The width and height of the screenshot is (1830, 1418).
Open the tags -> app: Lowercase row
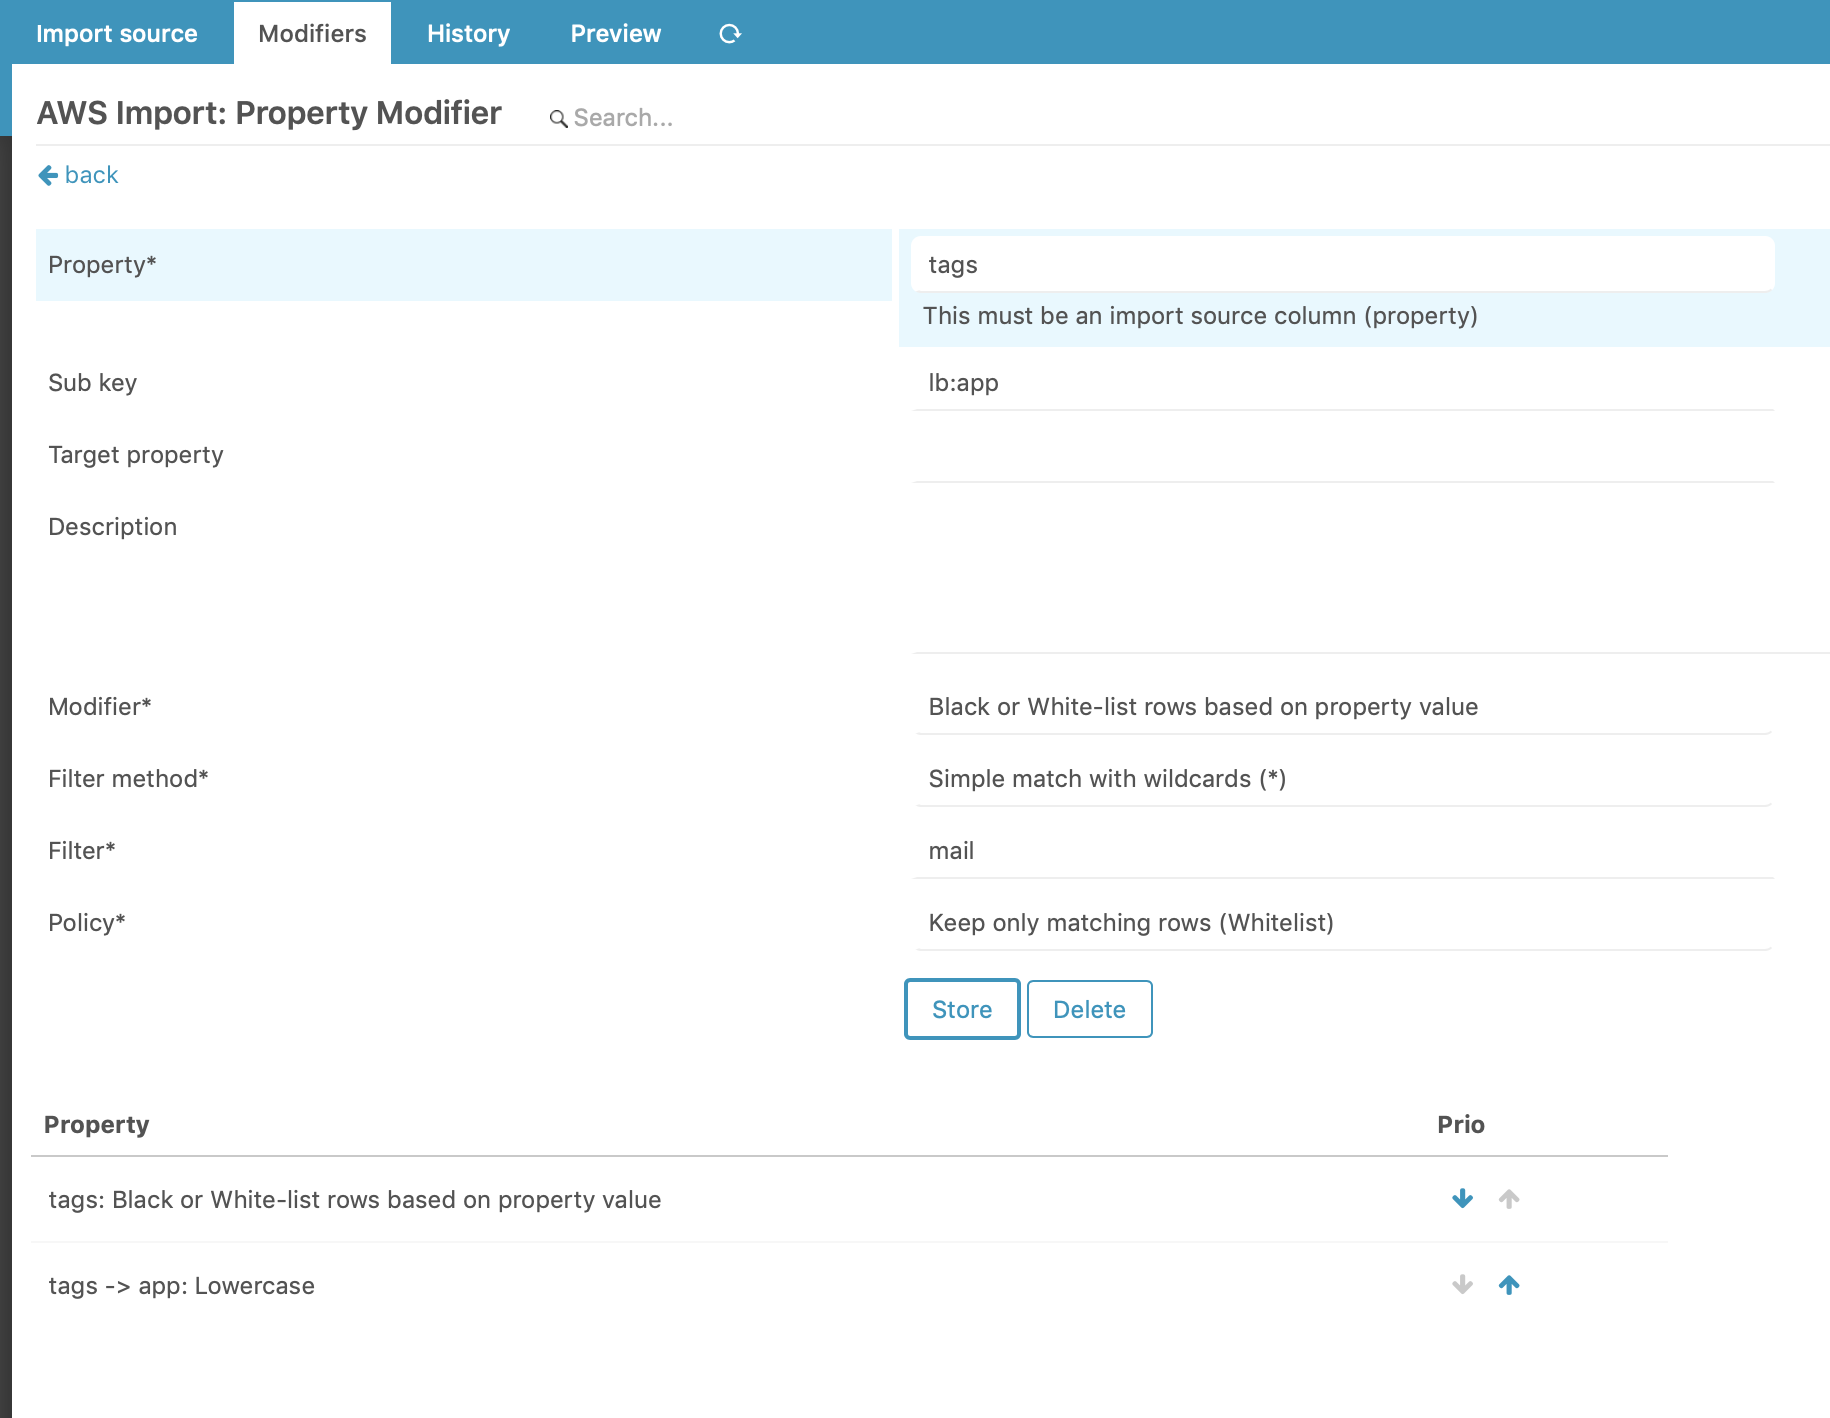click(x=181, y=1286)
